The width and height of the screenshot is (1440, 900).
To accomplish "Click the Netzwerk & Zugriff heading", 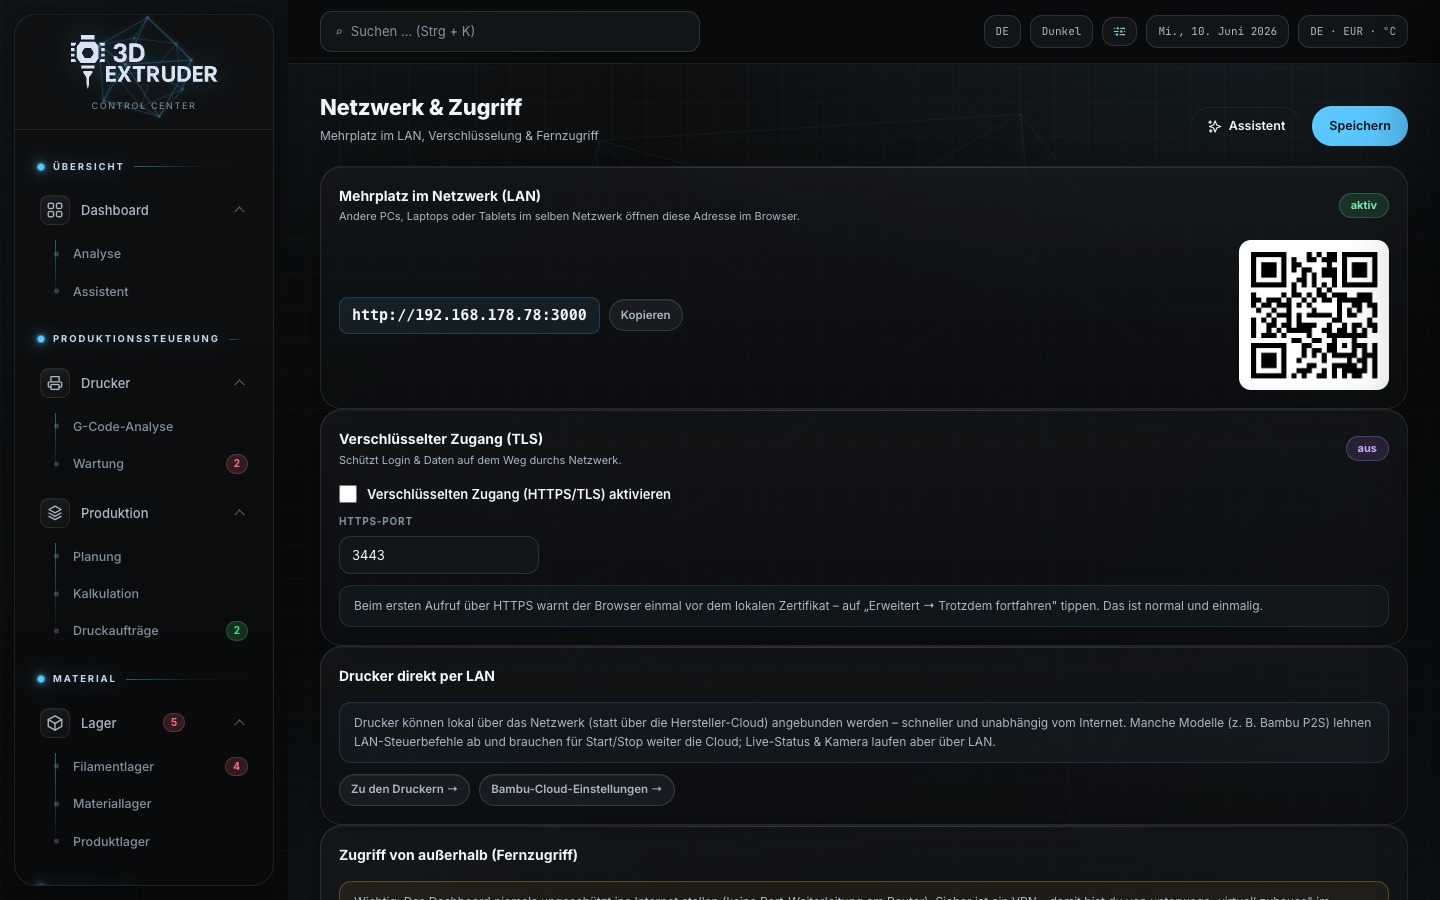I will tap(421, 107).
